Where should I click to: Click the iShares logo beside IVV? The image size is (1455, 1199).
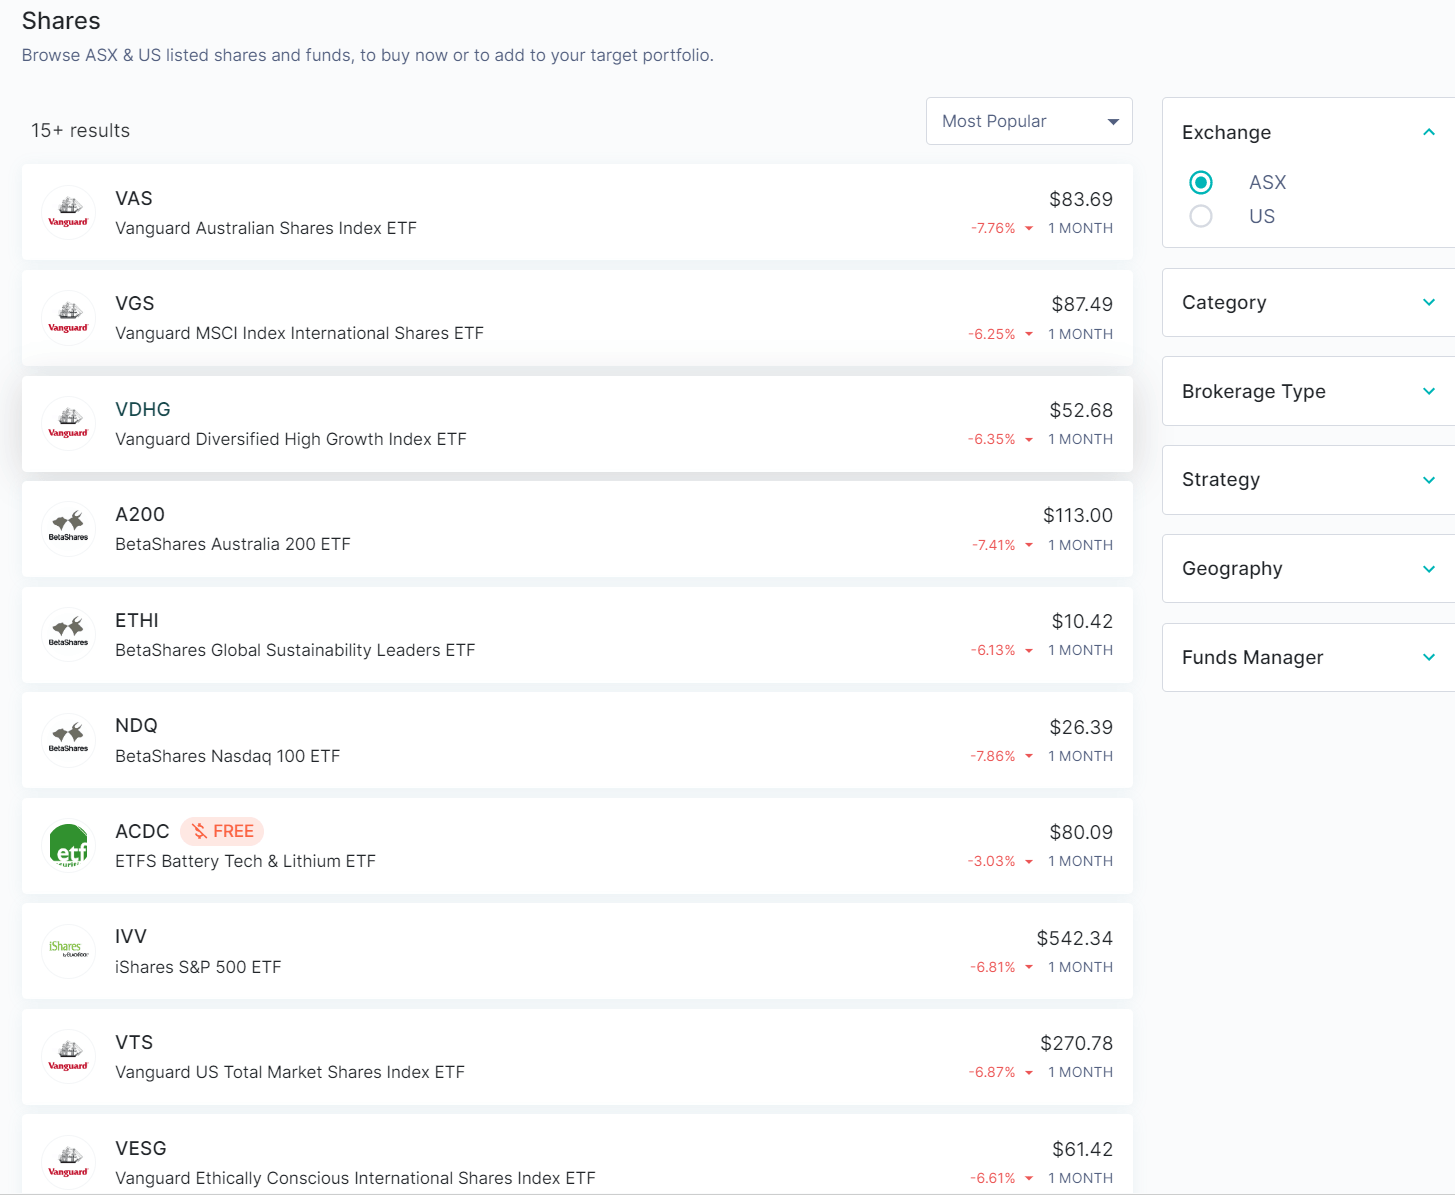(68, 951)
